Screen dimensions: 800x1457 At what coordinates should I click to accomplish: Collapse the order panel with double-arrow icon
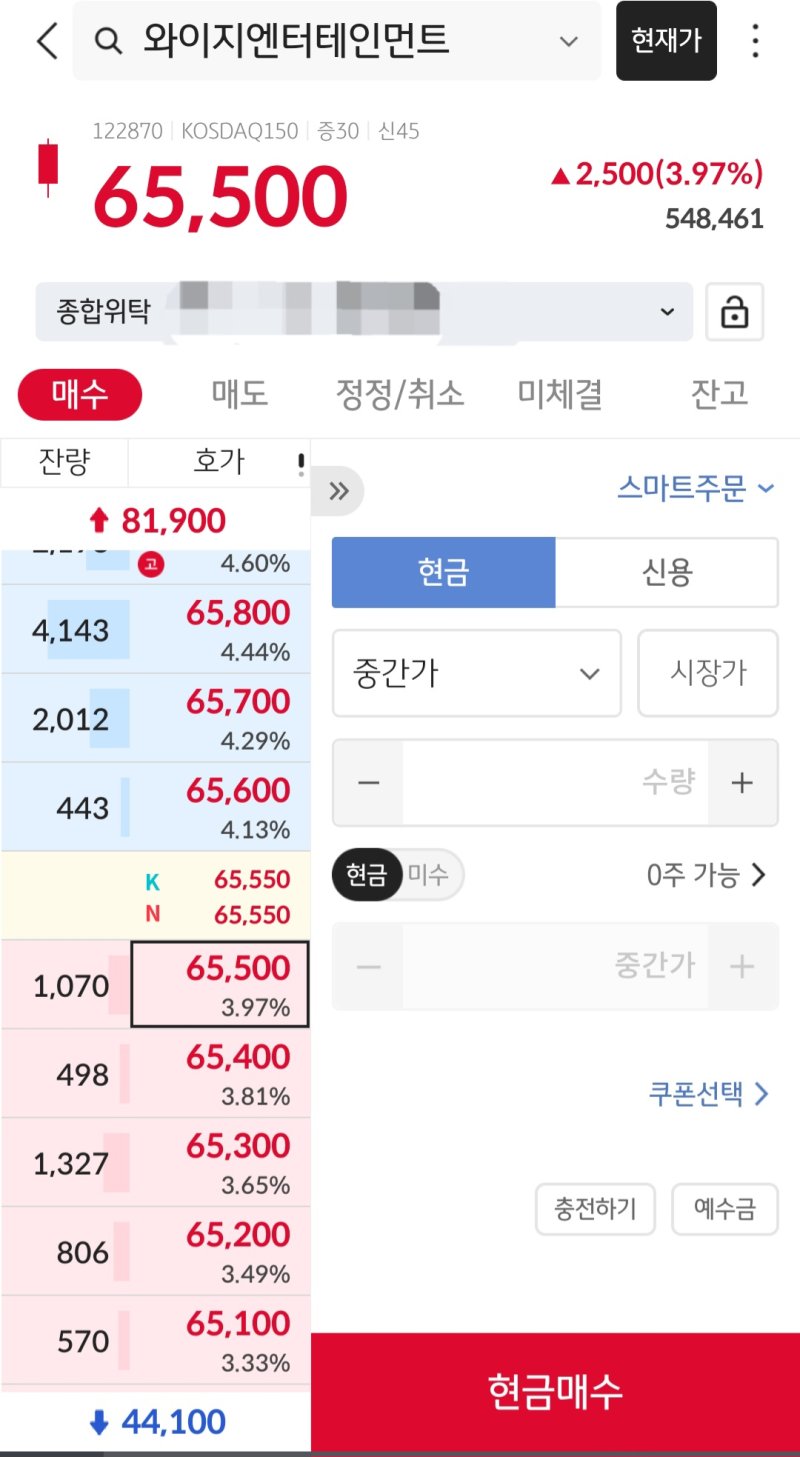pos(338,491)
